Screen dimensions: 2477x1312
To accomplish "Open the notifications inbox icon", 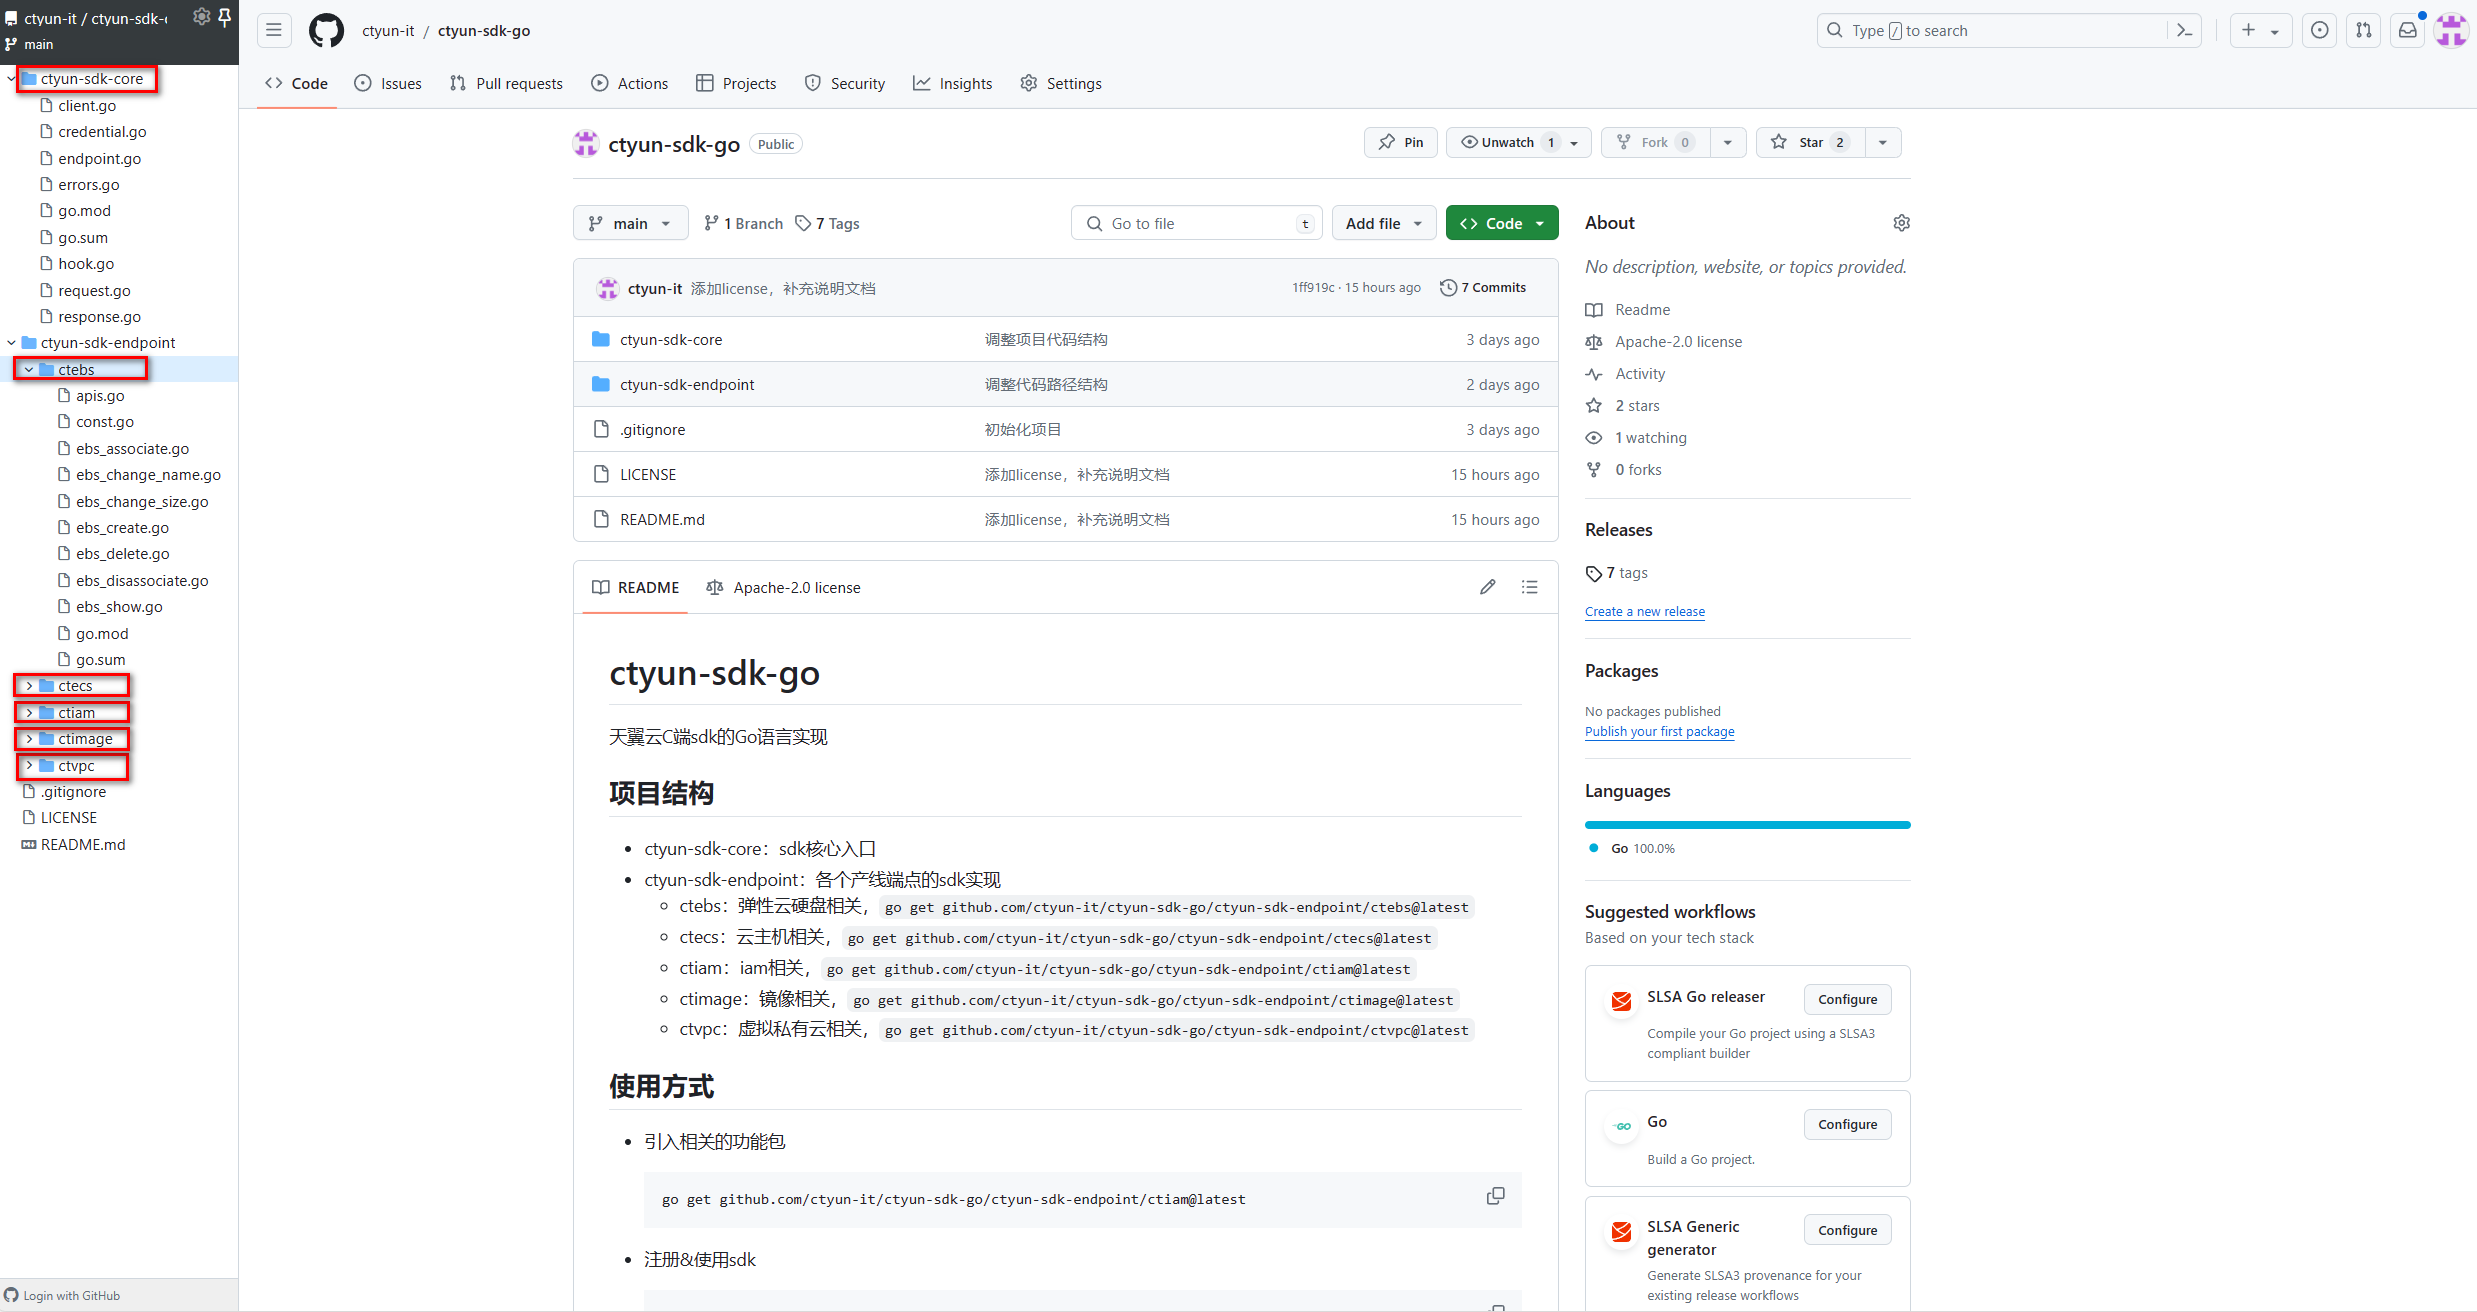I will (2408, 31).
